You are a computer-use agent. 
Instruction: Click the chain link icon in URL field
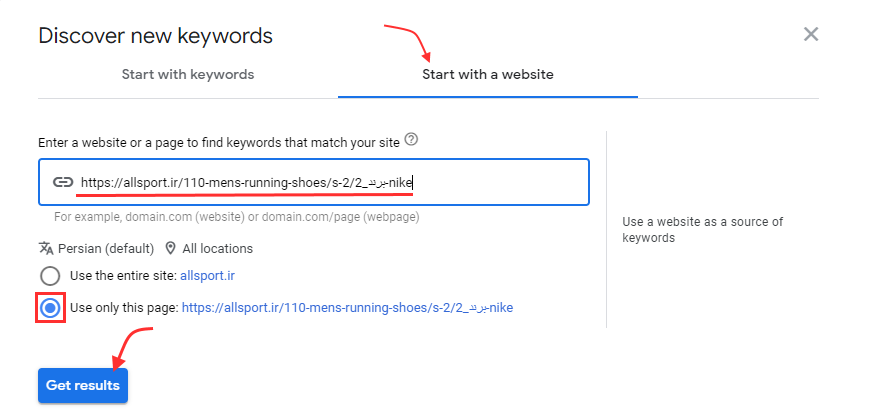(63, 182)
